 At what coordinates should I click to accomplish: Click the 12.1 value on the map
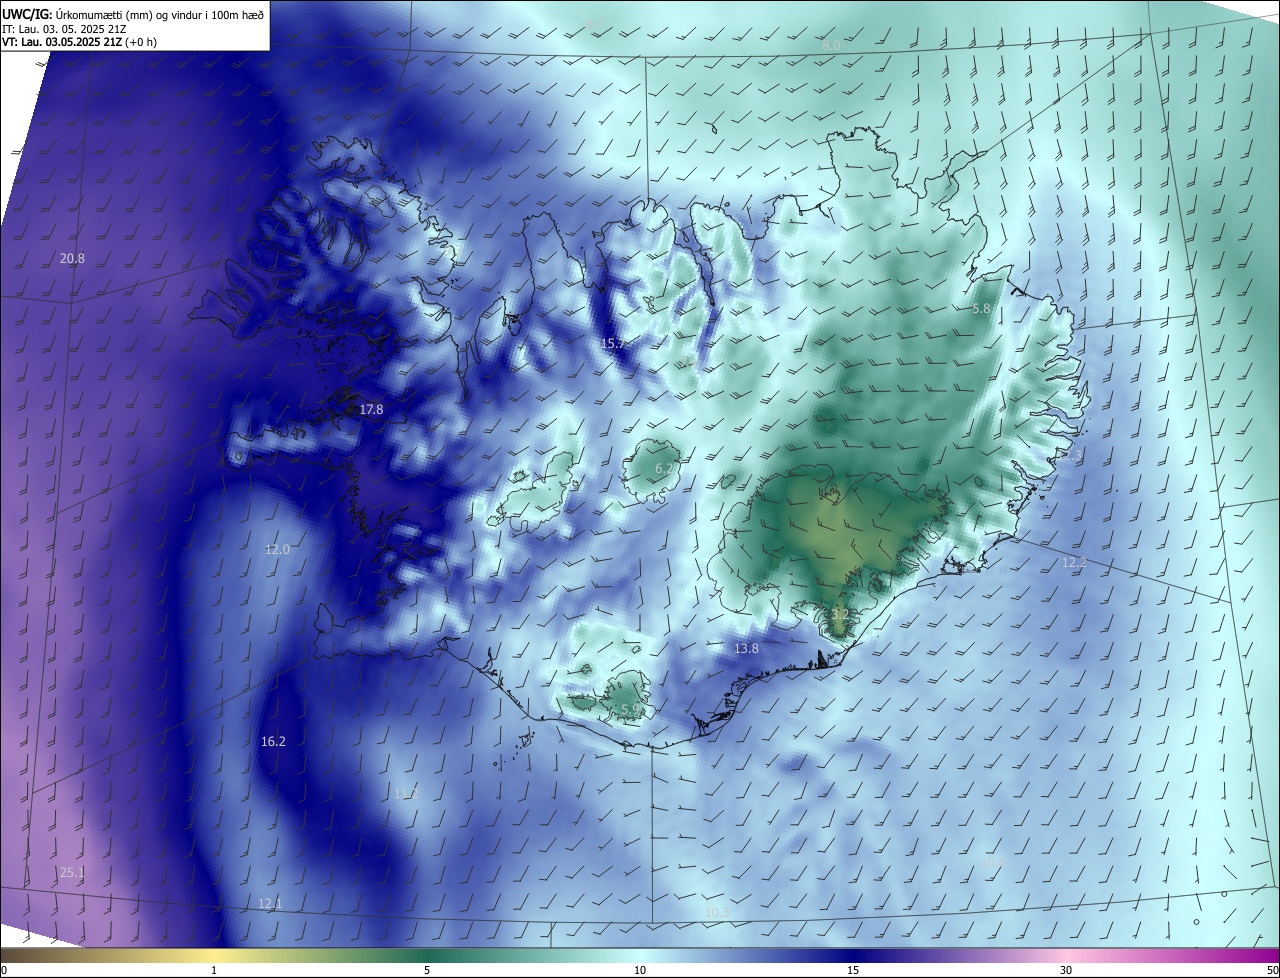point(270,903)
